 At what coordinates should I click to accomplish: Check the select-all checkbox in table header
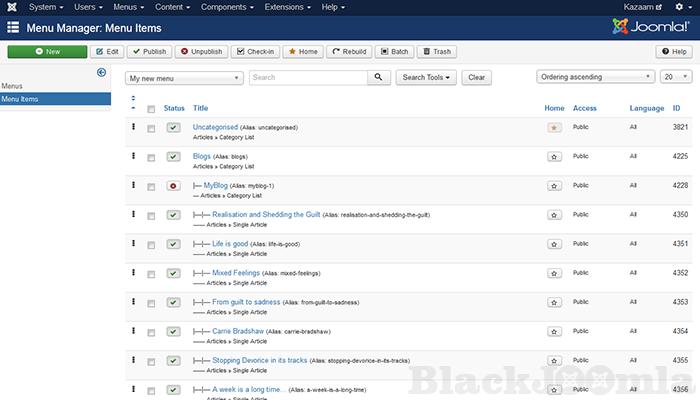[151, 108]
